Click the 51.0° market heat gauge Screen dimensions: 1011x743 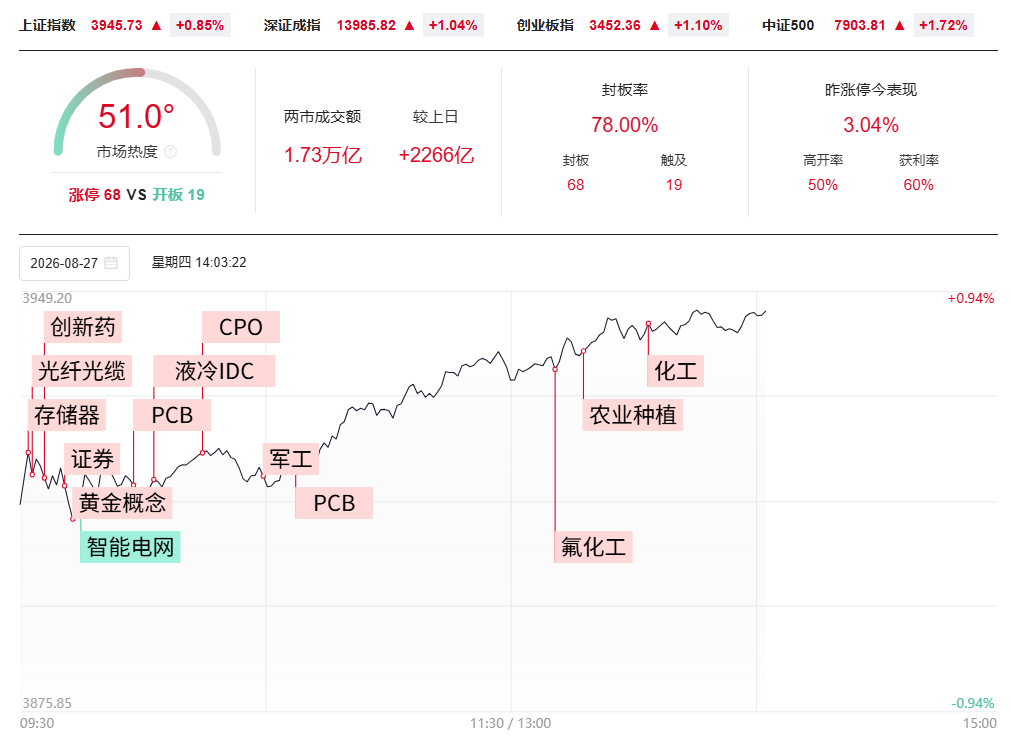[137, 113]
